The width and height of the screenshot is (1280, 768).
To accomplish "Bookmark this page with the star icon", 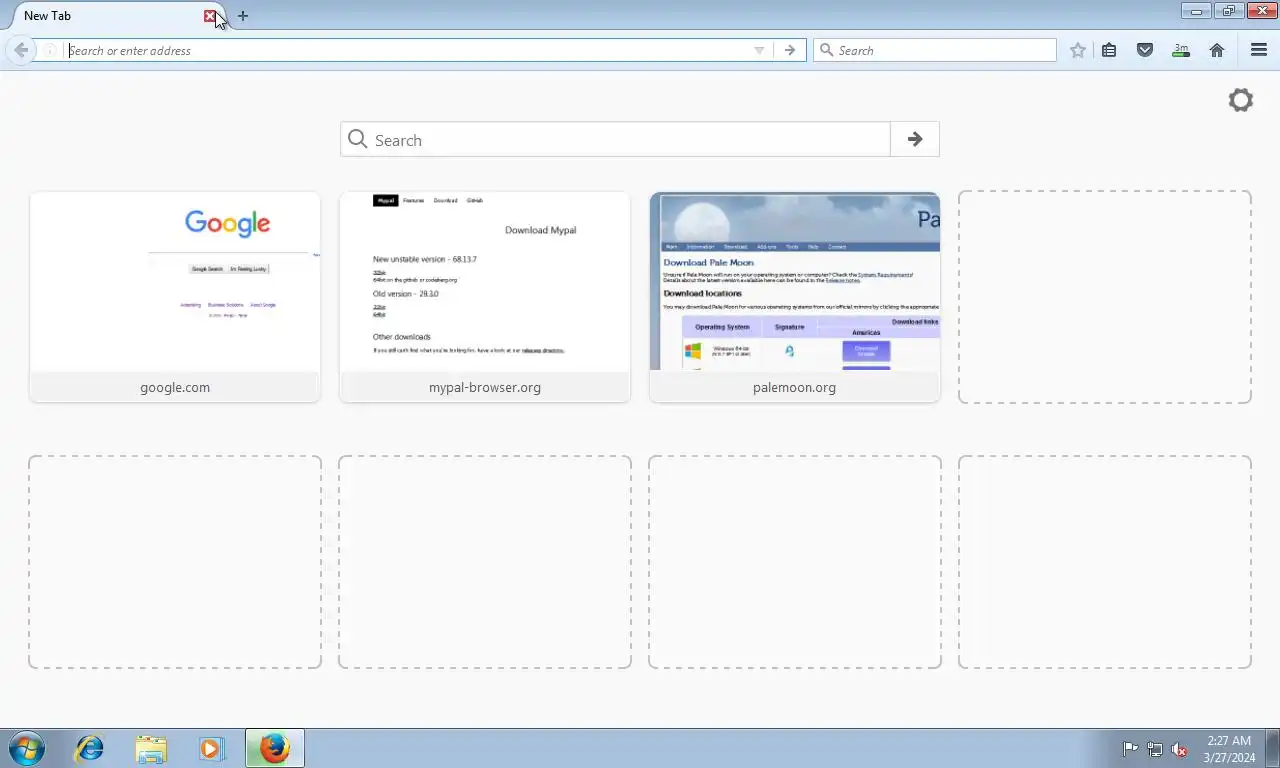I will click(x=1078, y=50).
